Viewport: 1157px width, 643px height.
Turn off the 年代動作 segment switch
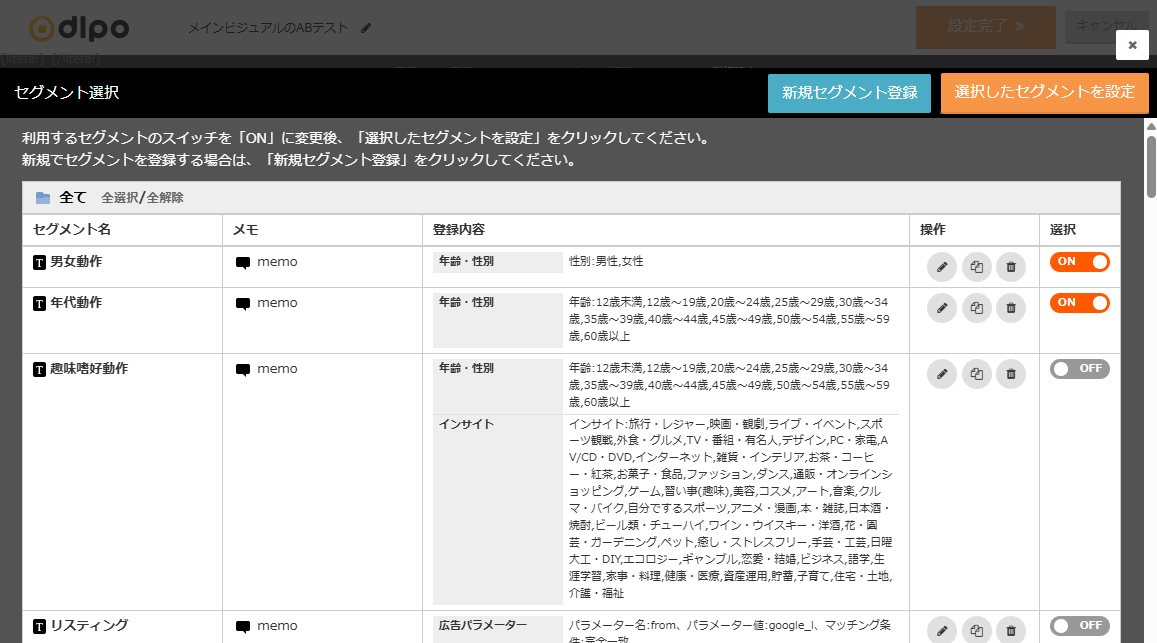click(1080, 303)
